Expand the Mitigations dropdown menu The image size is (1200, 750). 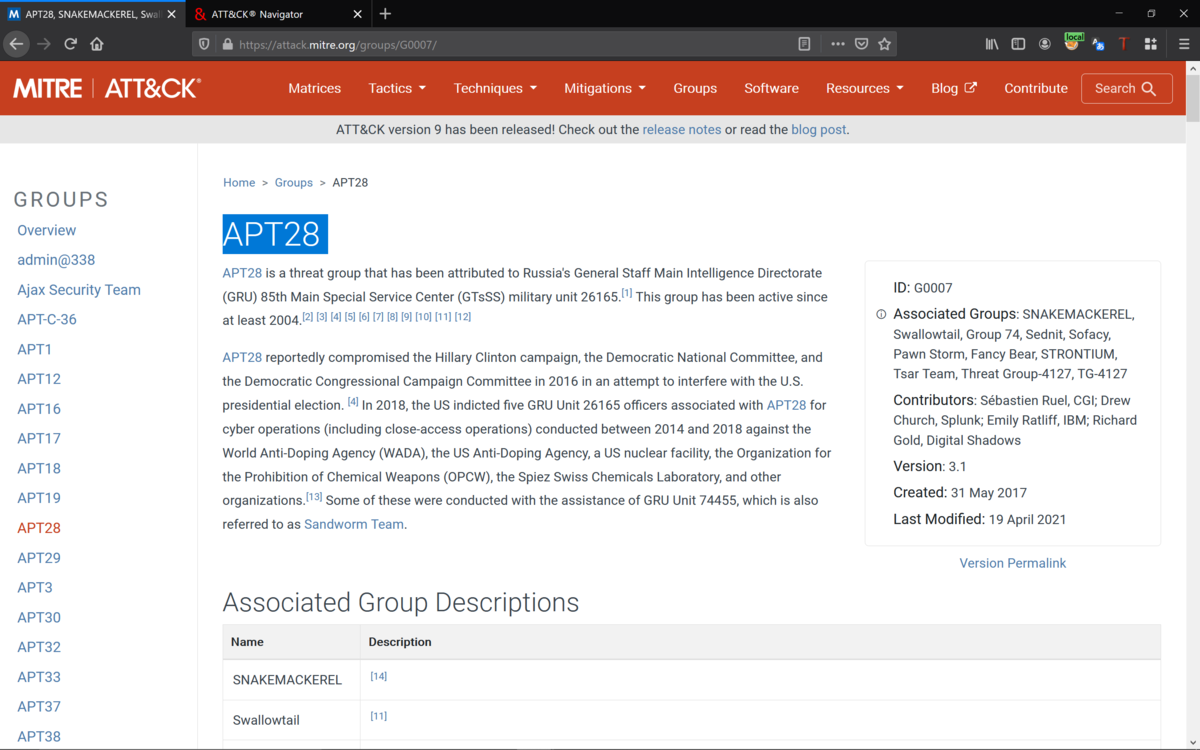(605, 88)
